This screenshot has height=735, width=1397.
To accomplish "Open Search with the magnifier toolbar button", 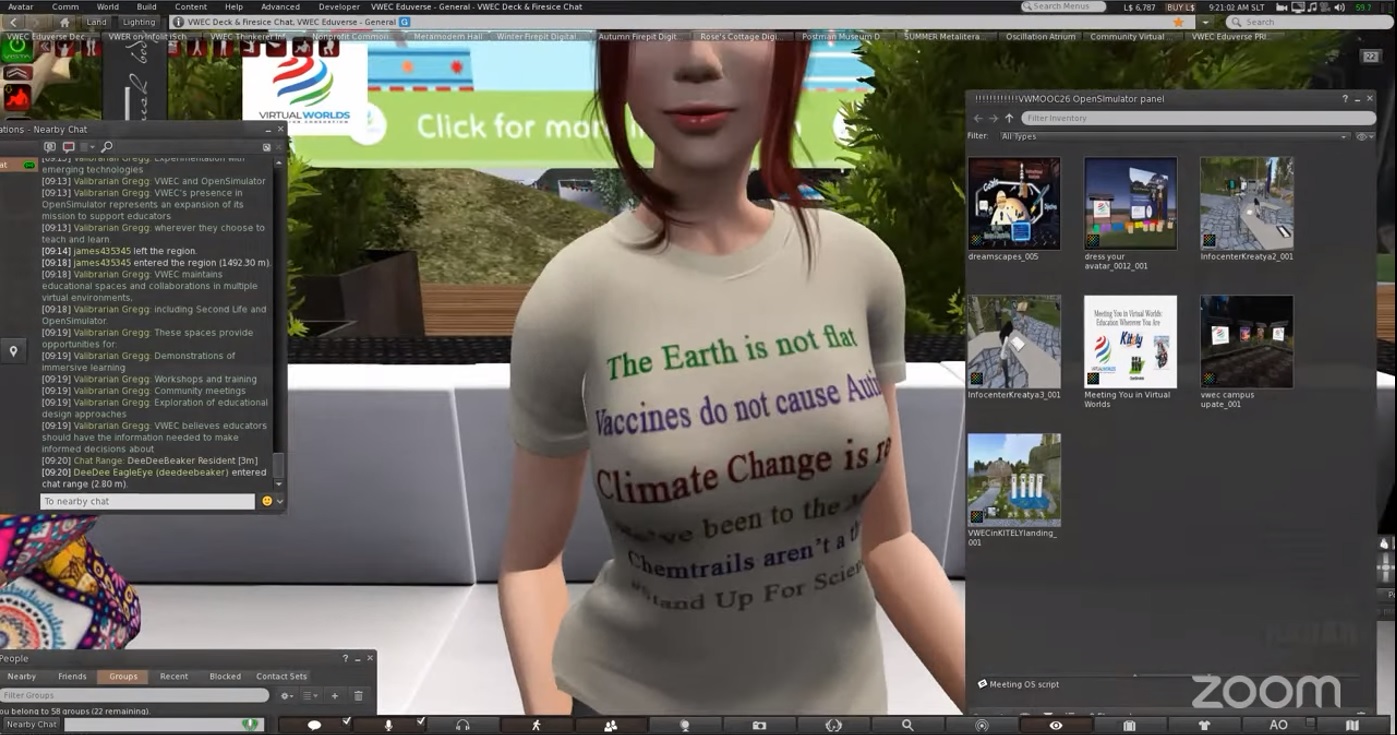I will point(907,725).
